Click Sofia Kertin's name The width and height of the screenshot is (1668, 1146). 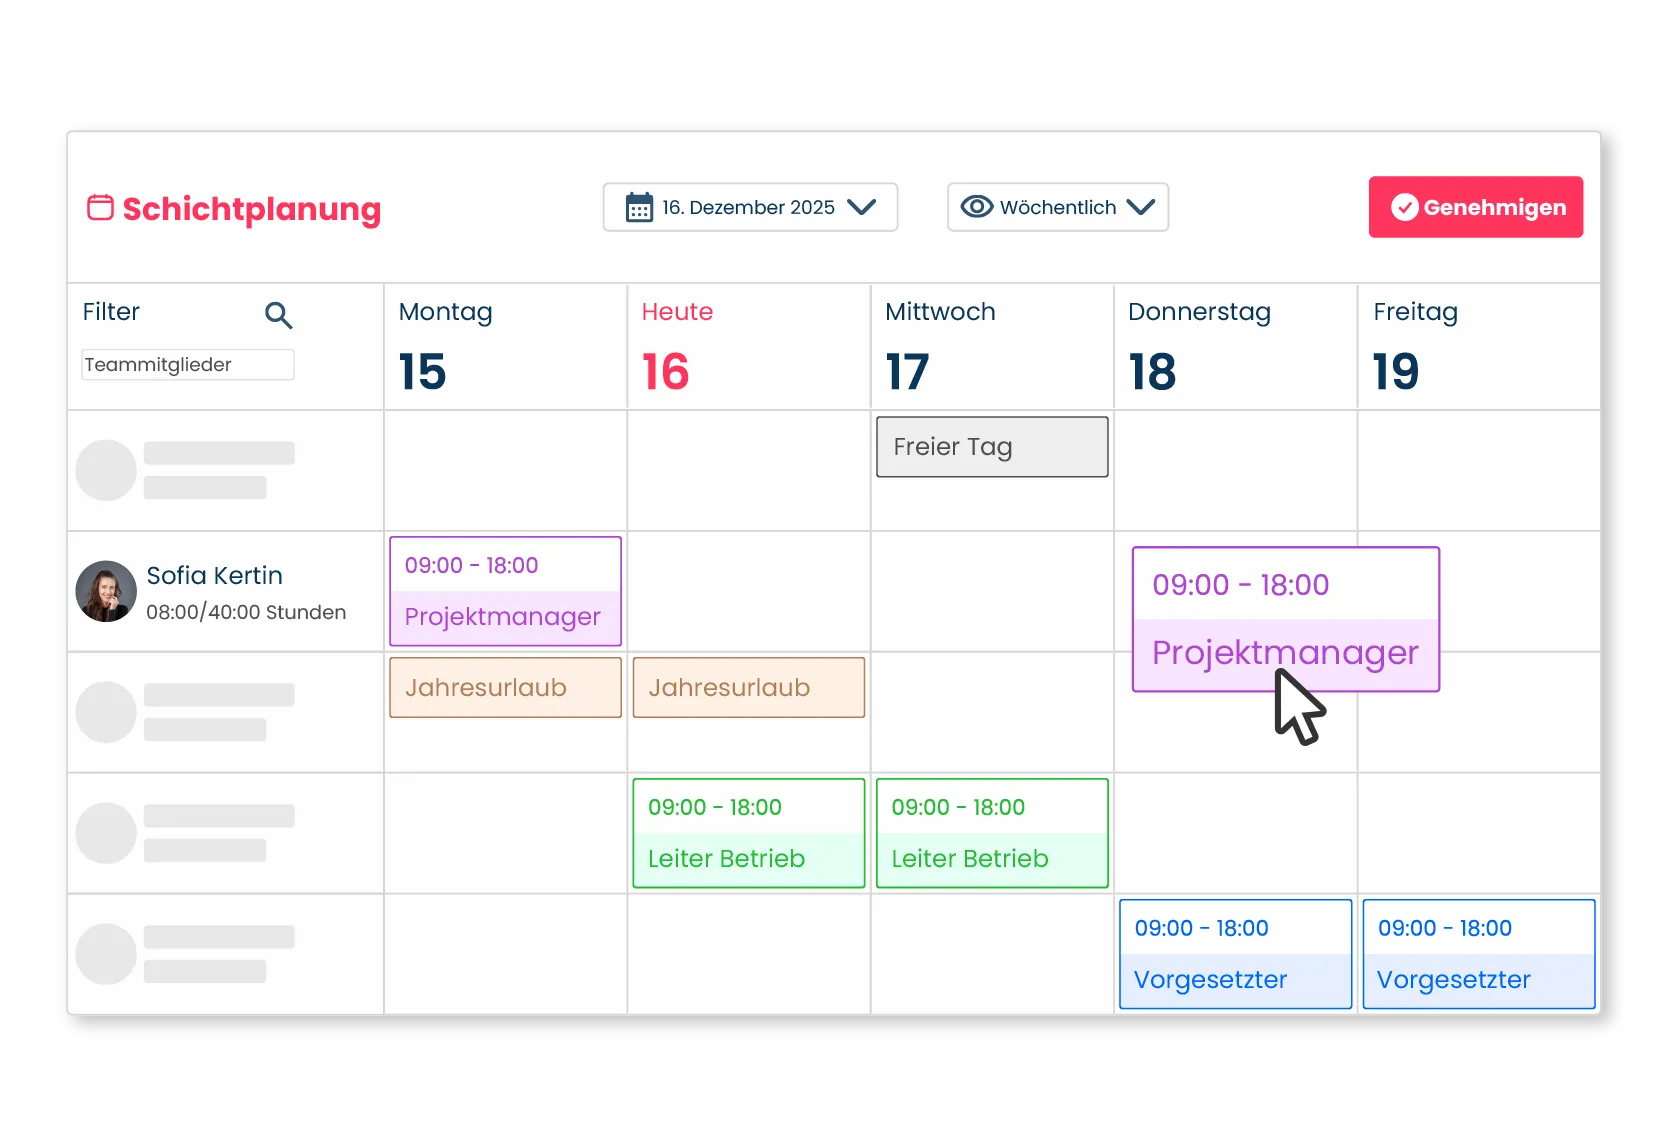tap(215, 576)
